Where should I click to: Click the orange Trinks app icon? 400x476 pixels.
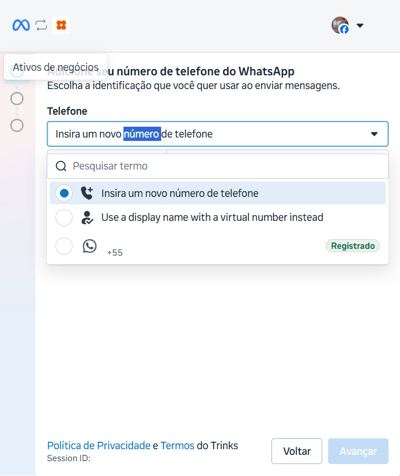click(61, 25)
